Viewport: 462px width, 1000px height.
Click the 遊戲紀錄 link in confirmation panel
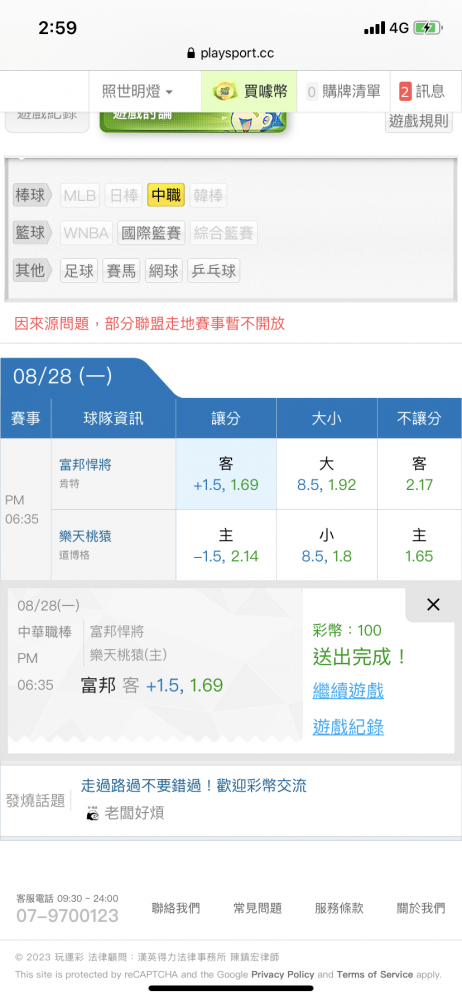coord(348,726)
